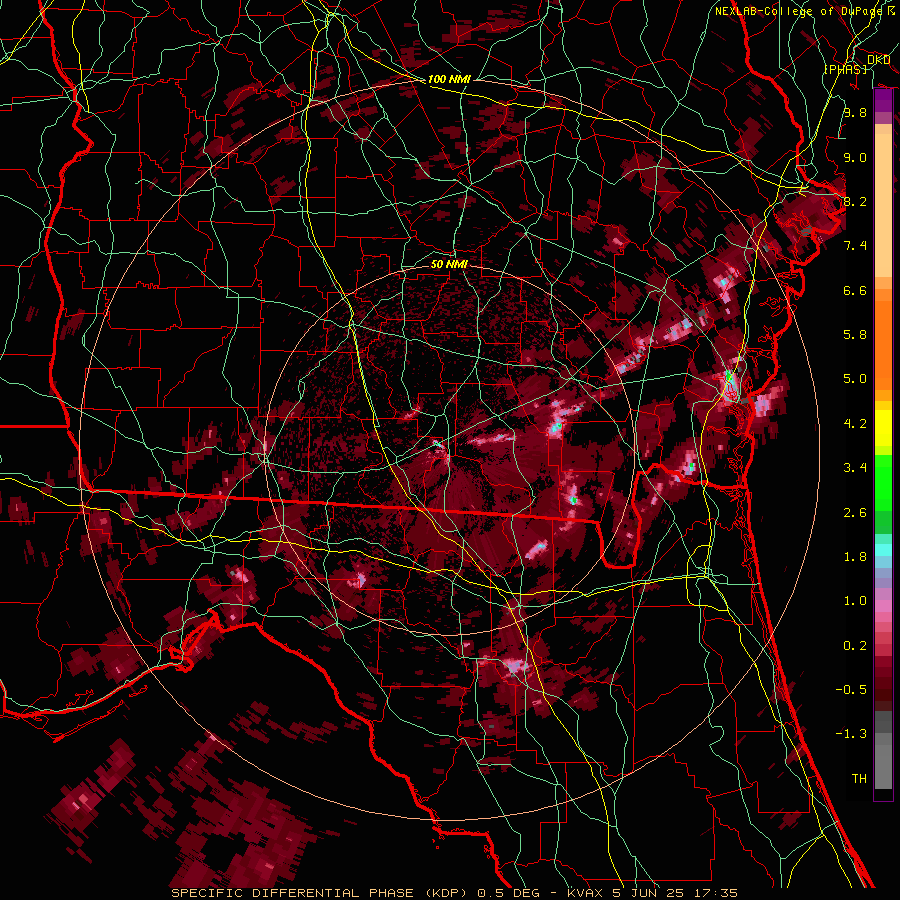Click the -1.3 legend value
Screen dimensions: 900x900
coord(851,734)
